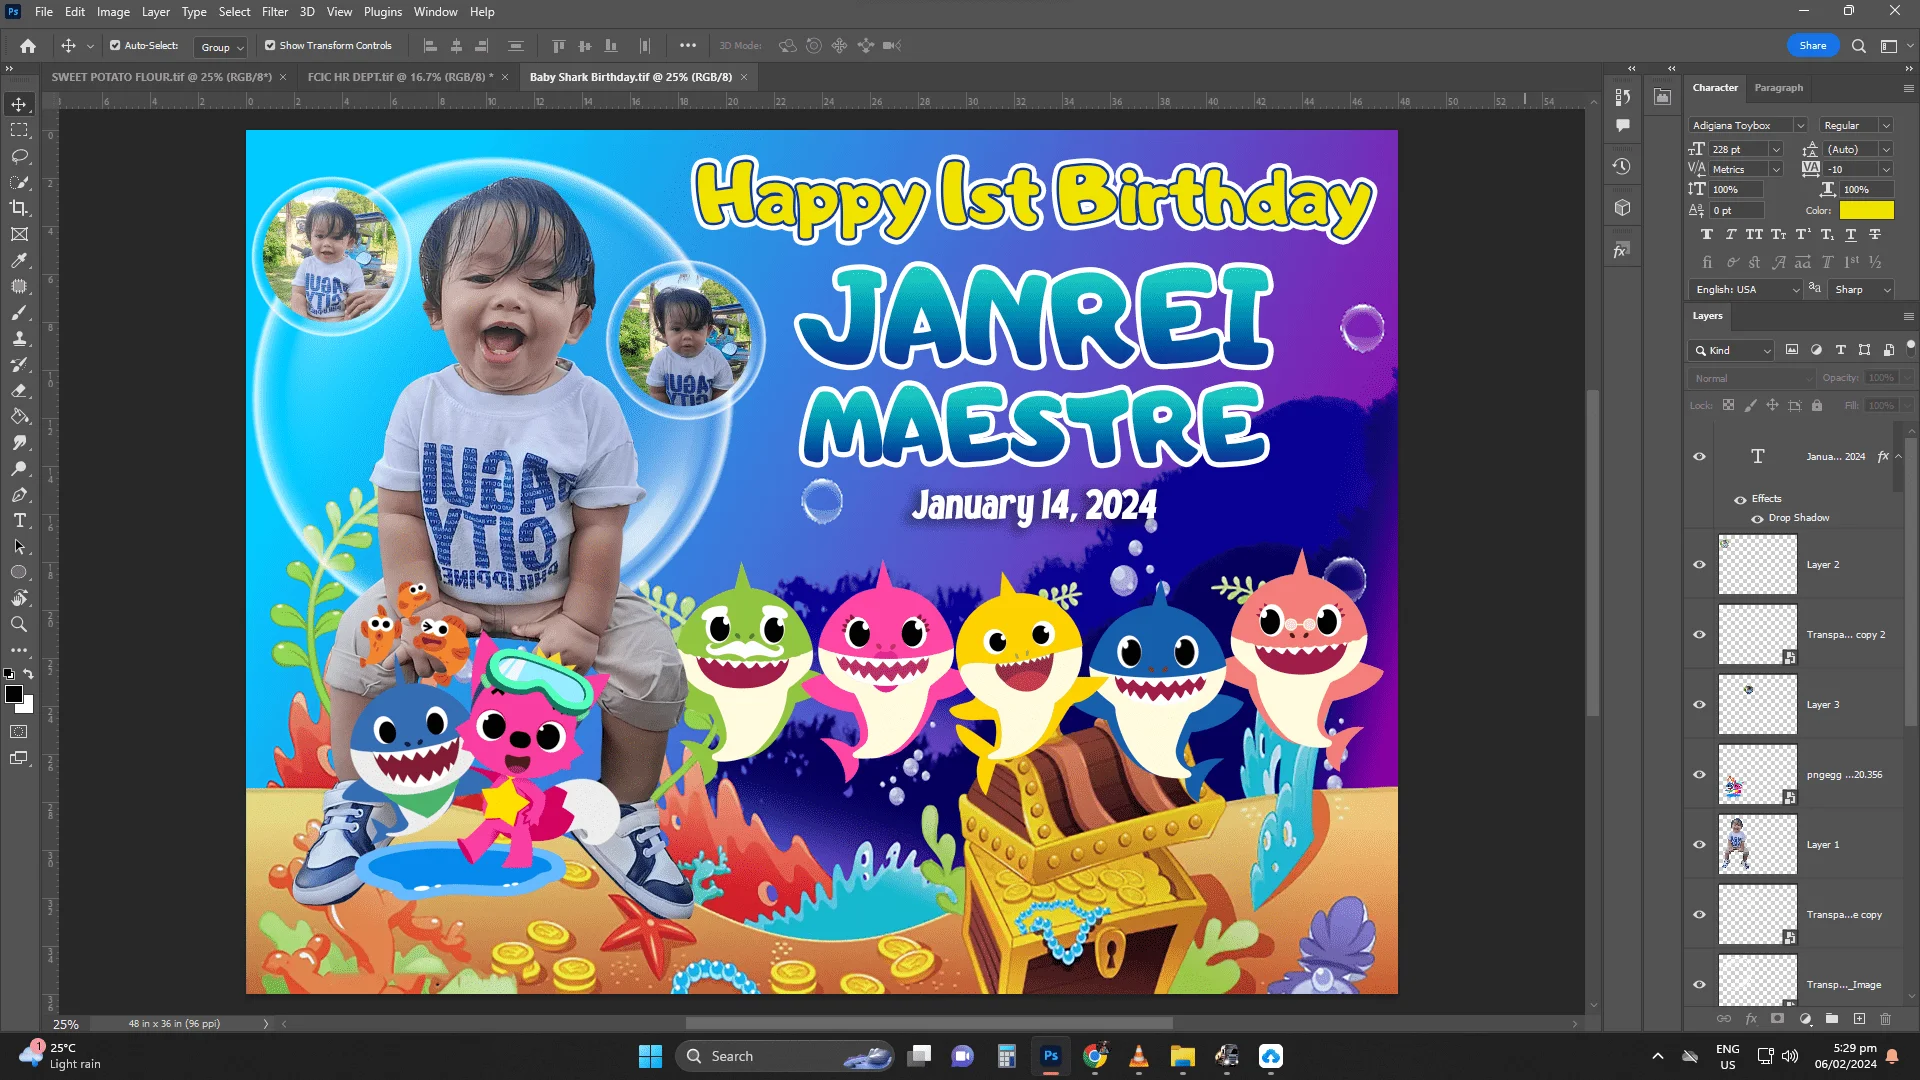Viewport: 1920px width, 1080px height.
Task: Open the font size dropdown
Action: tap(1776, 150)
